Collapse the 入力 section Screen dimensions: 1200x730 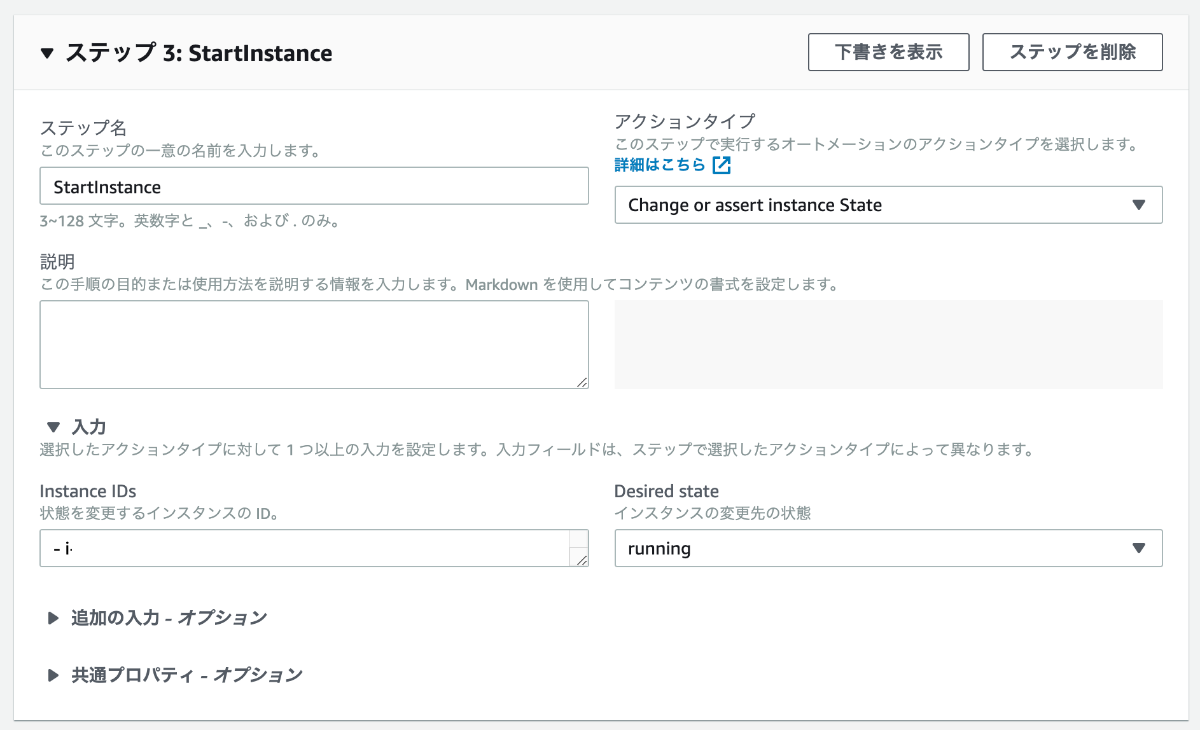click(54, 427)
